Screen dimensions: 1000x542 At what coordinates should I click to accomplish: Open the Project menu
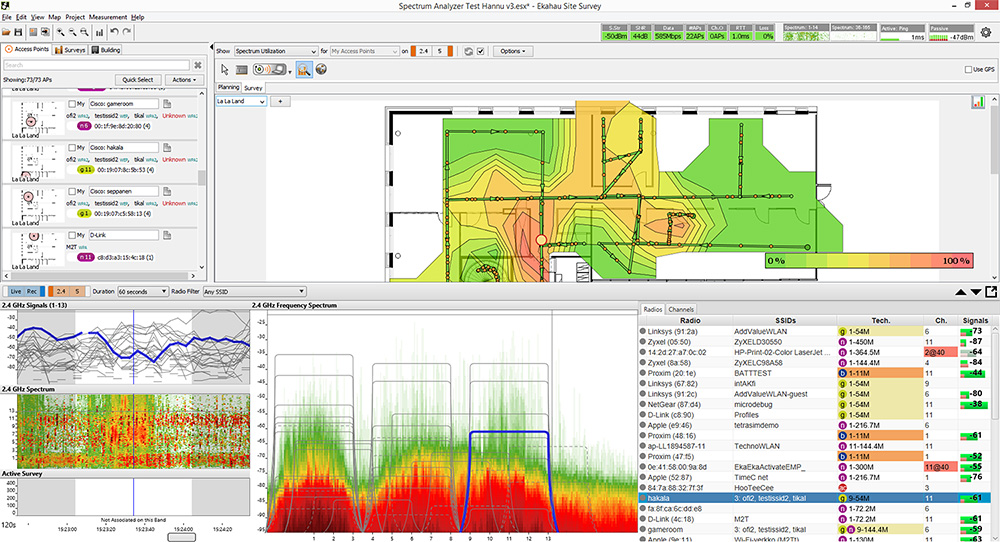75,17
